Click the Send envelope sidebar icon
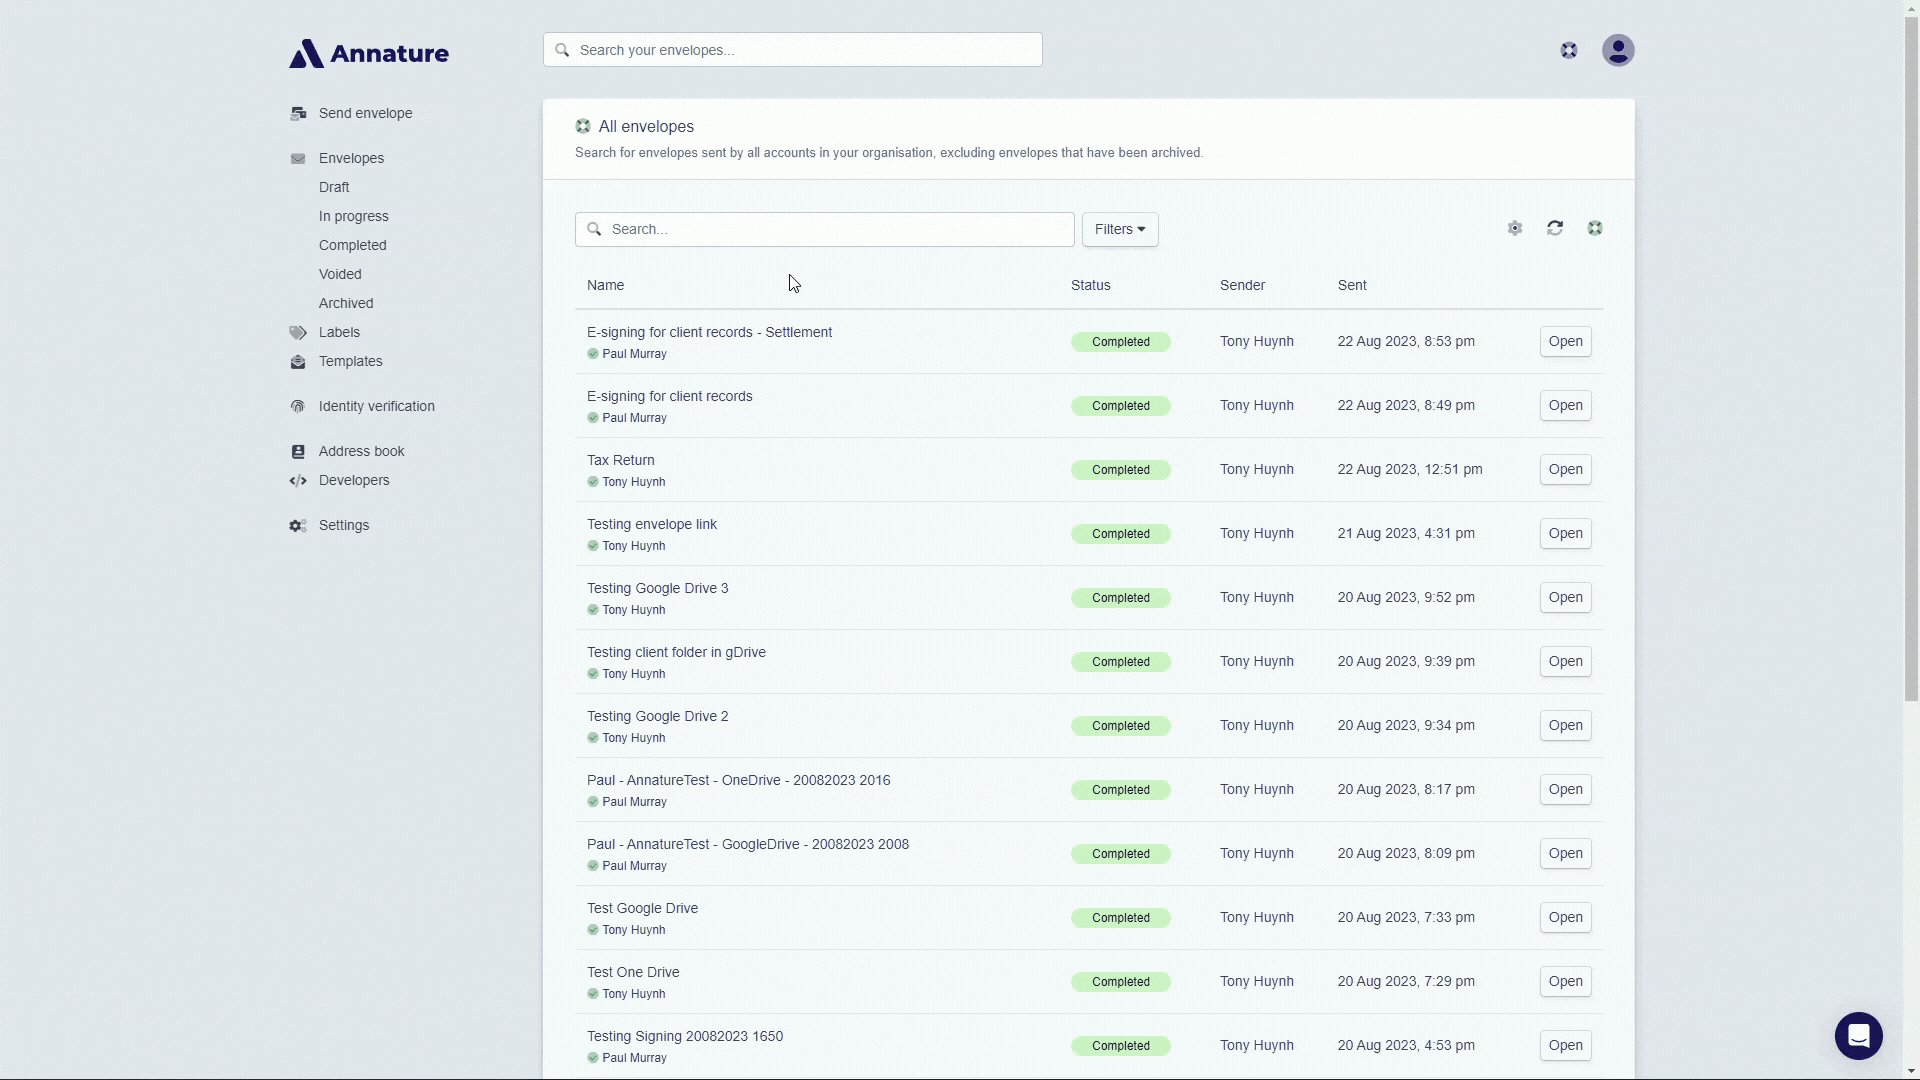The image size is (1920, 1080). [298, 114]
